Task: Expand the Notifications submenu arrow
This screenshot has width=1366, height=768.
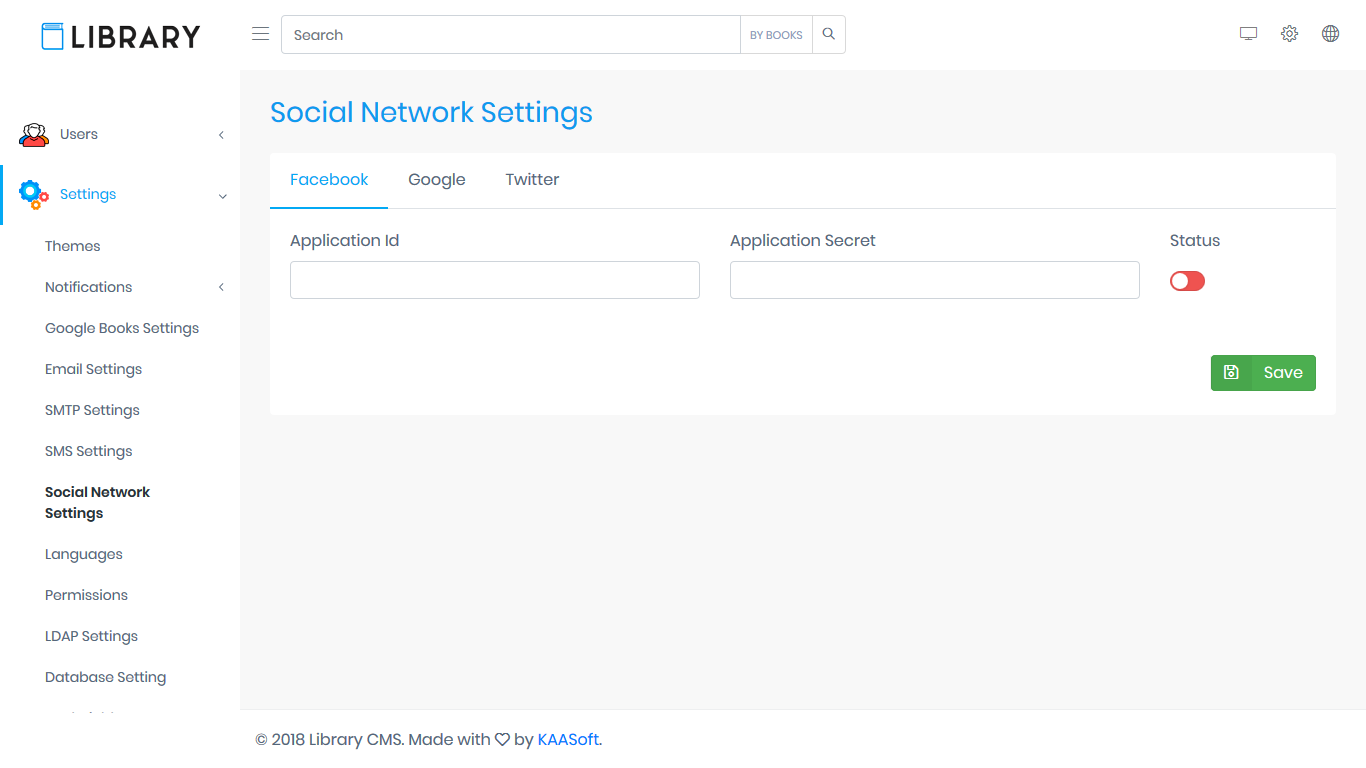Action: 221,288
